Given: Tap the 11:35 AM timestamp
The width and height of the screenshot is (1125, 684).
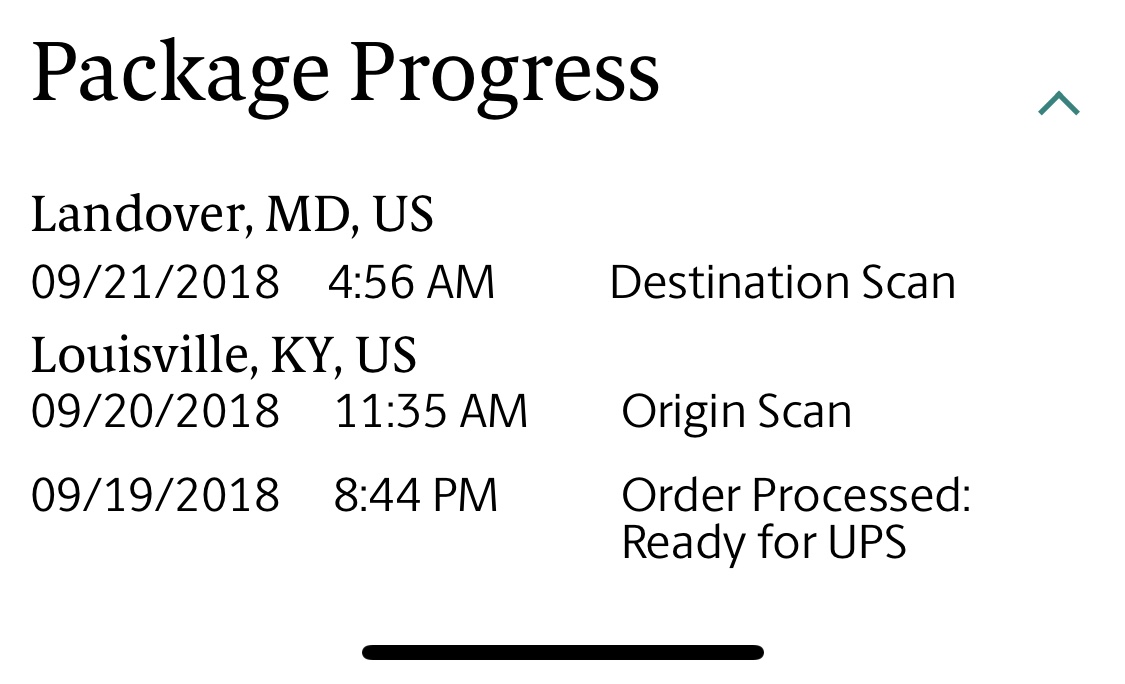Looking at the screenshot, I should click(430, 412).
